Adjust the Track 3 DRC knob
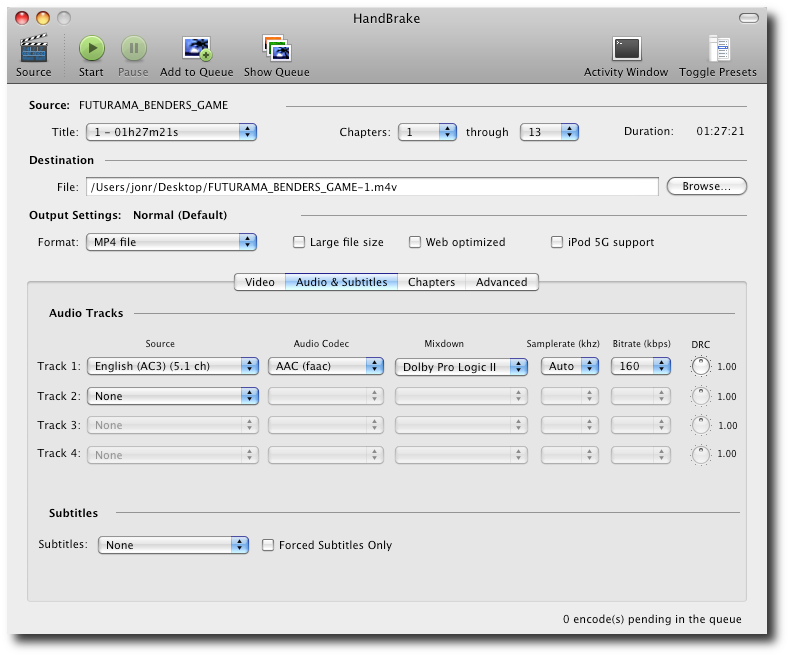This screenshot has width=790, height=657. [x=700, y=425]
